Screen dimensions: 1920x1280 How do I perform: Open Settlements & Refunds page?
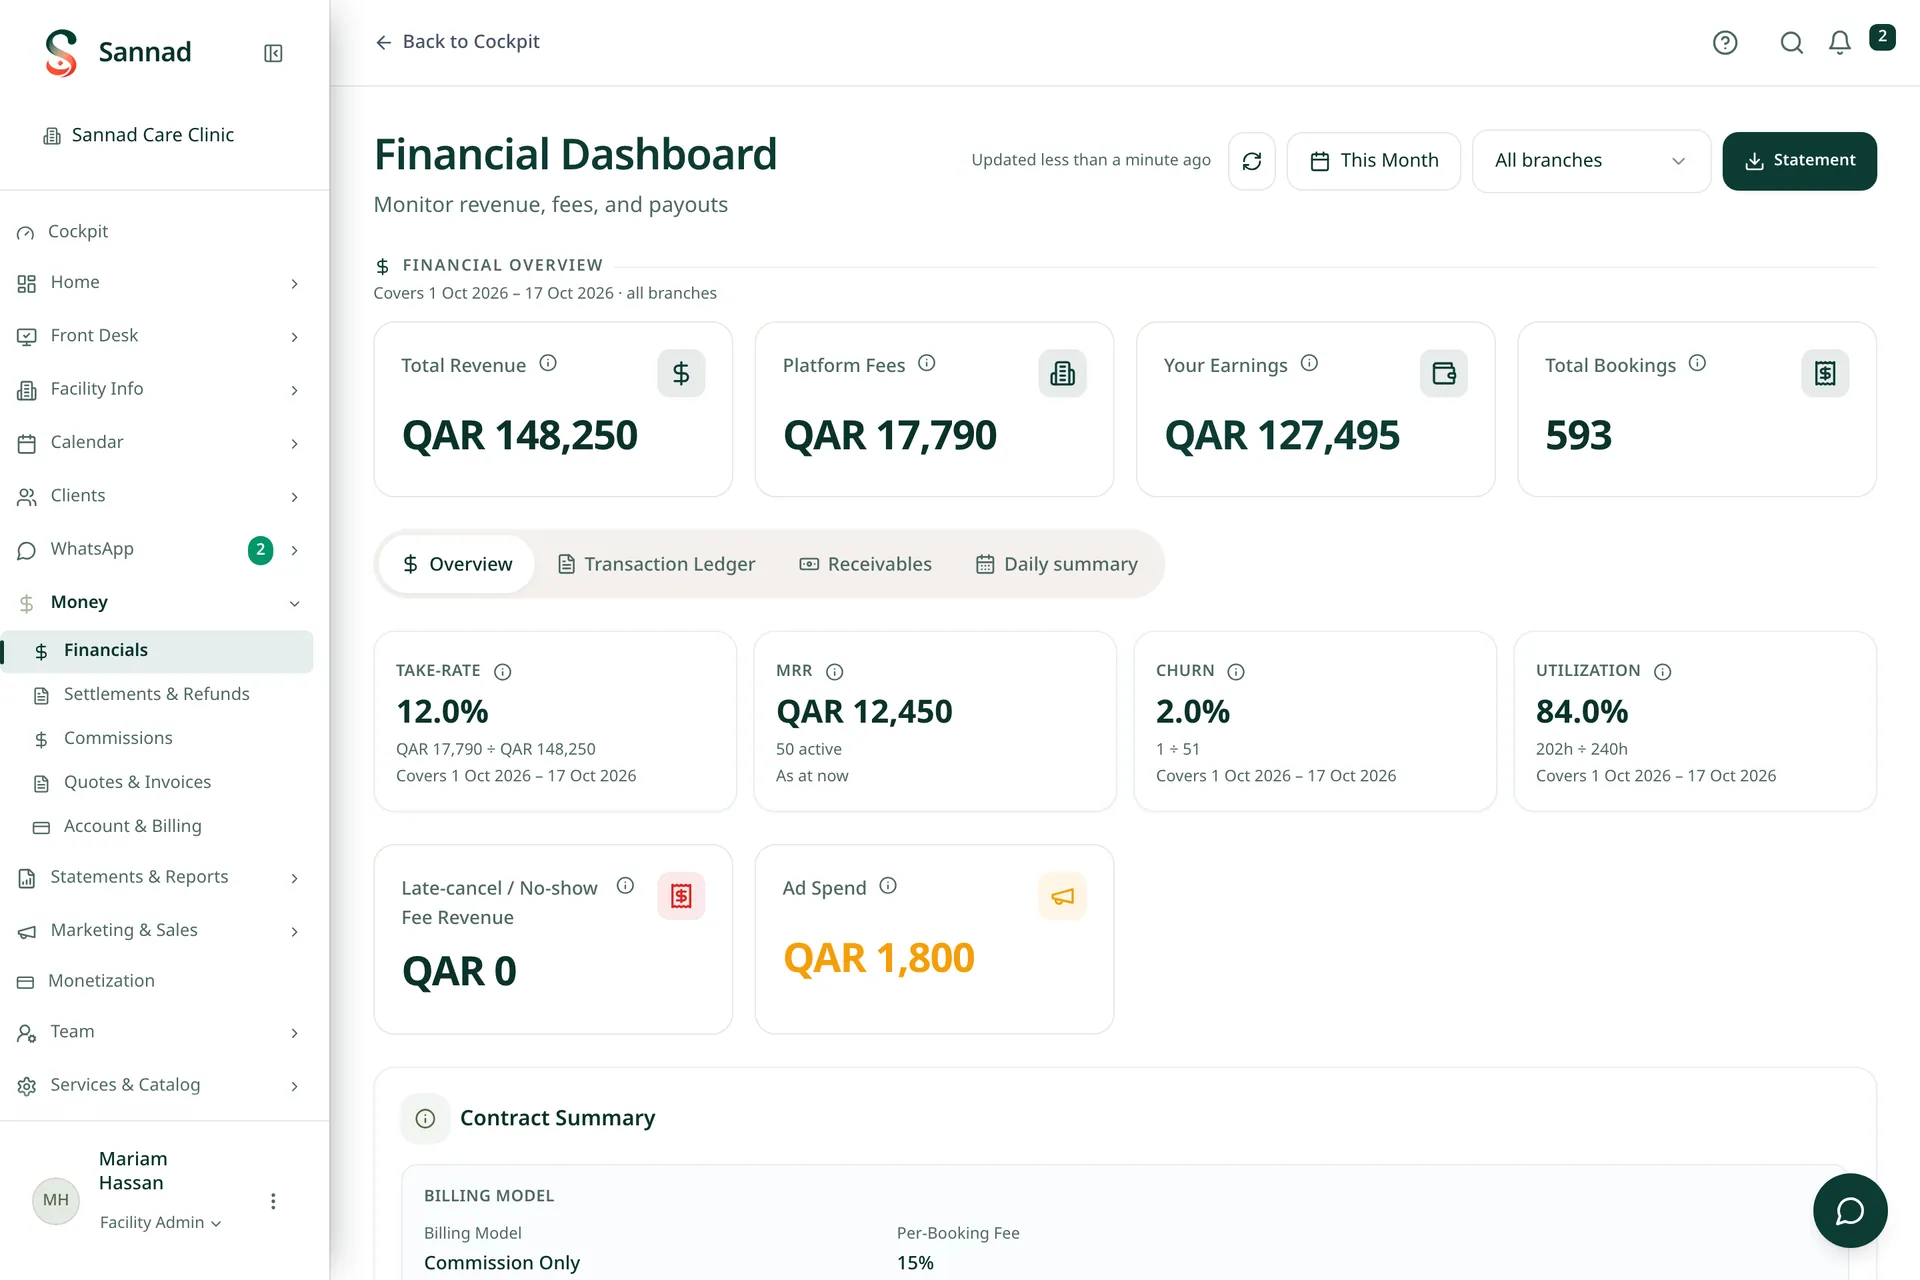click(157, 695)
